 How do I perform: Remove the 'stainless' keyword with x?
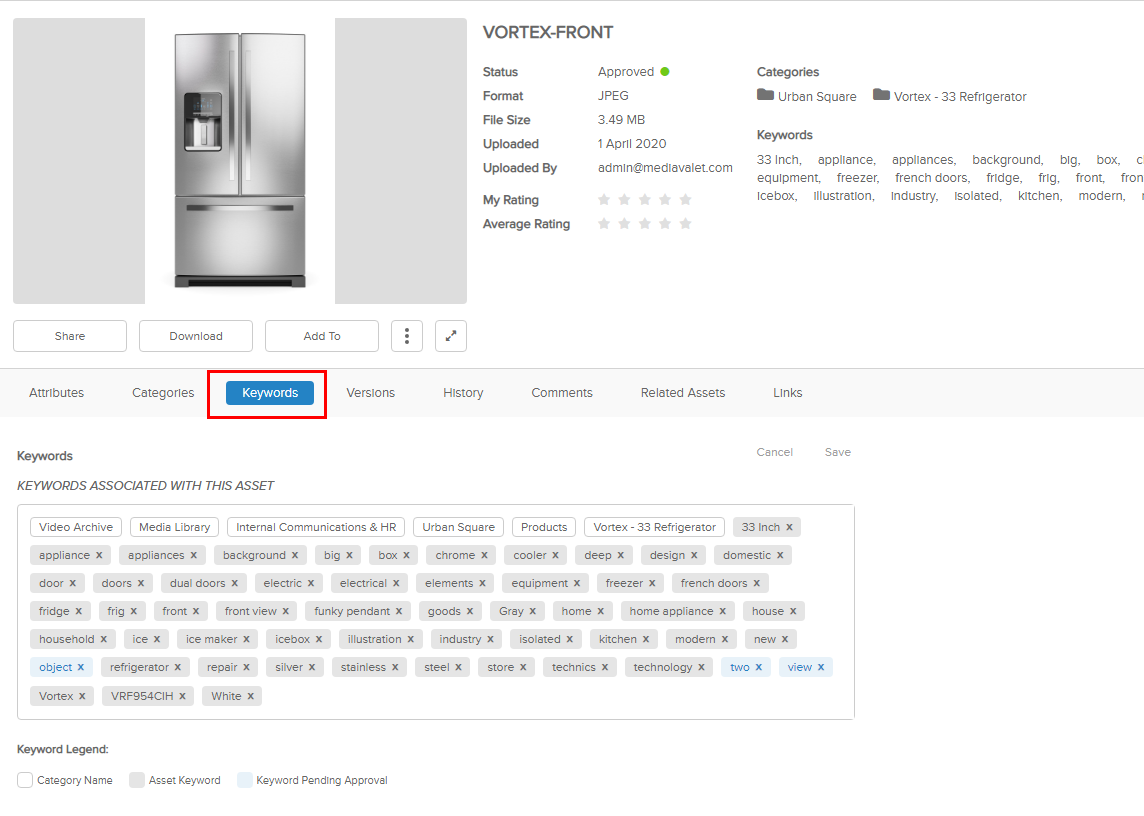coord(395,667)
